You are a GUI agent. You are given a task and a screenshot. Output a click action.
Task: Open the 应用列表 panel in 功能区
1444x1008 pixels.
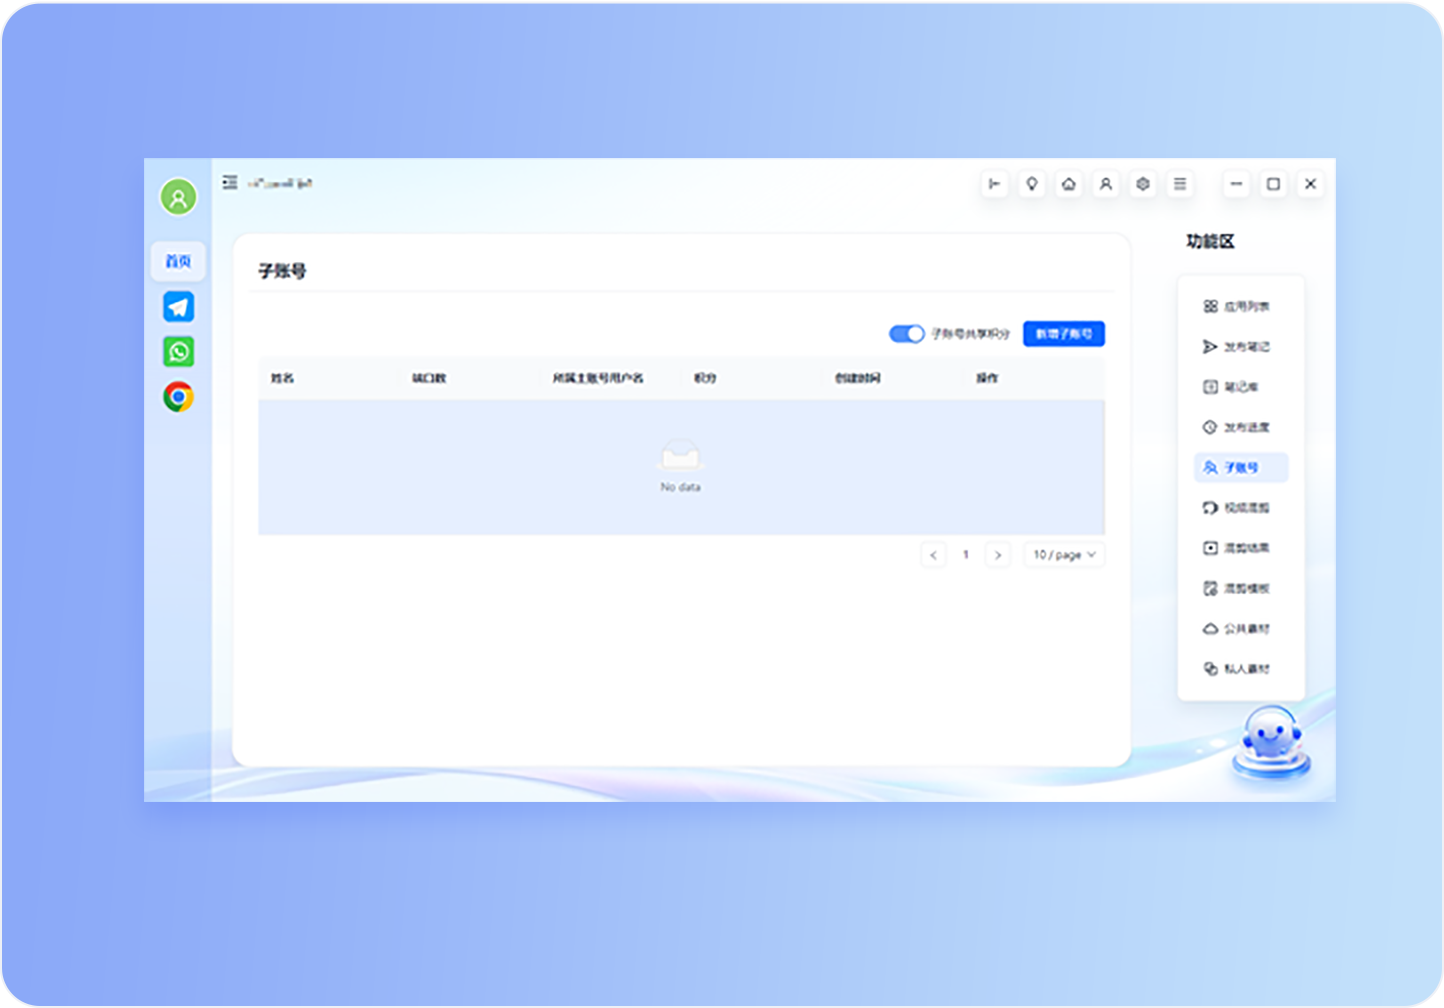pos(1240,306)
